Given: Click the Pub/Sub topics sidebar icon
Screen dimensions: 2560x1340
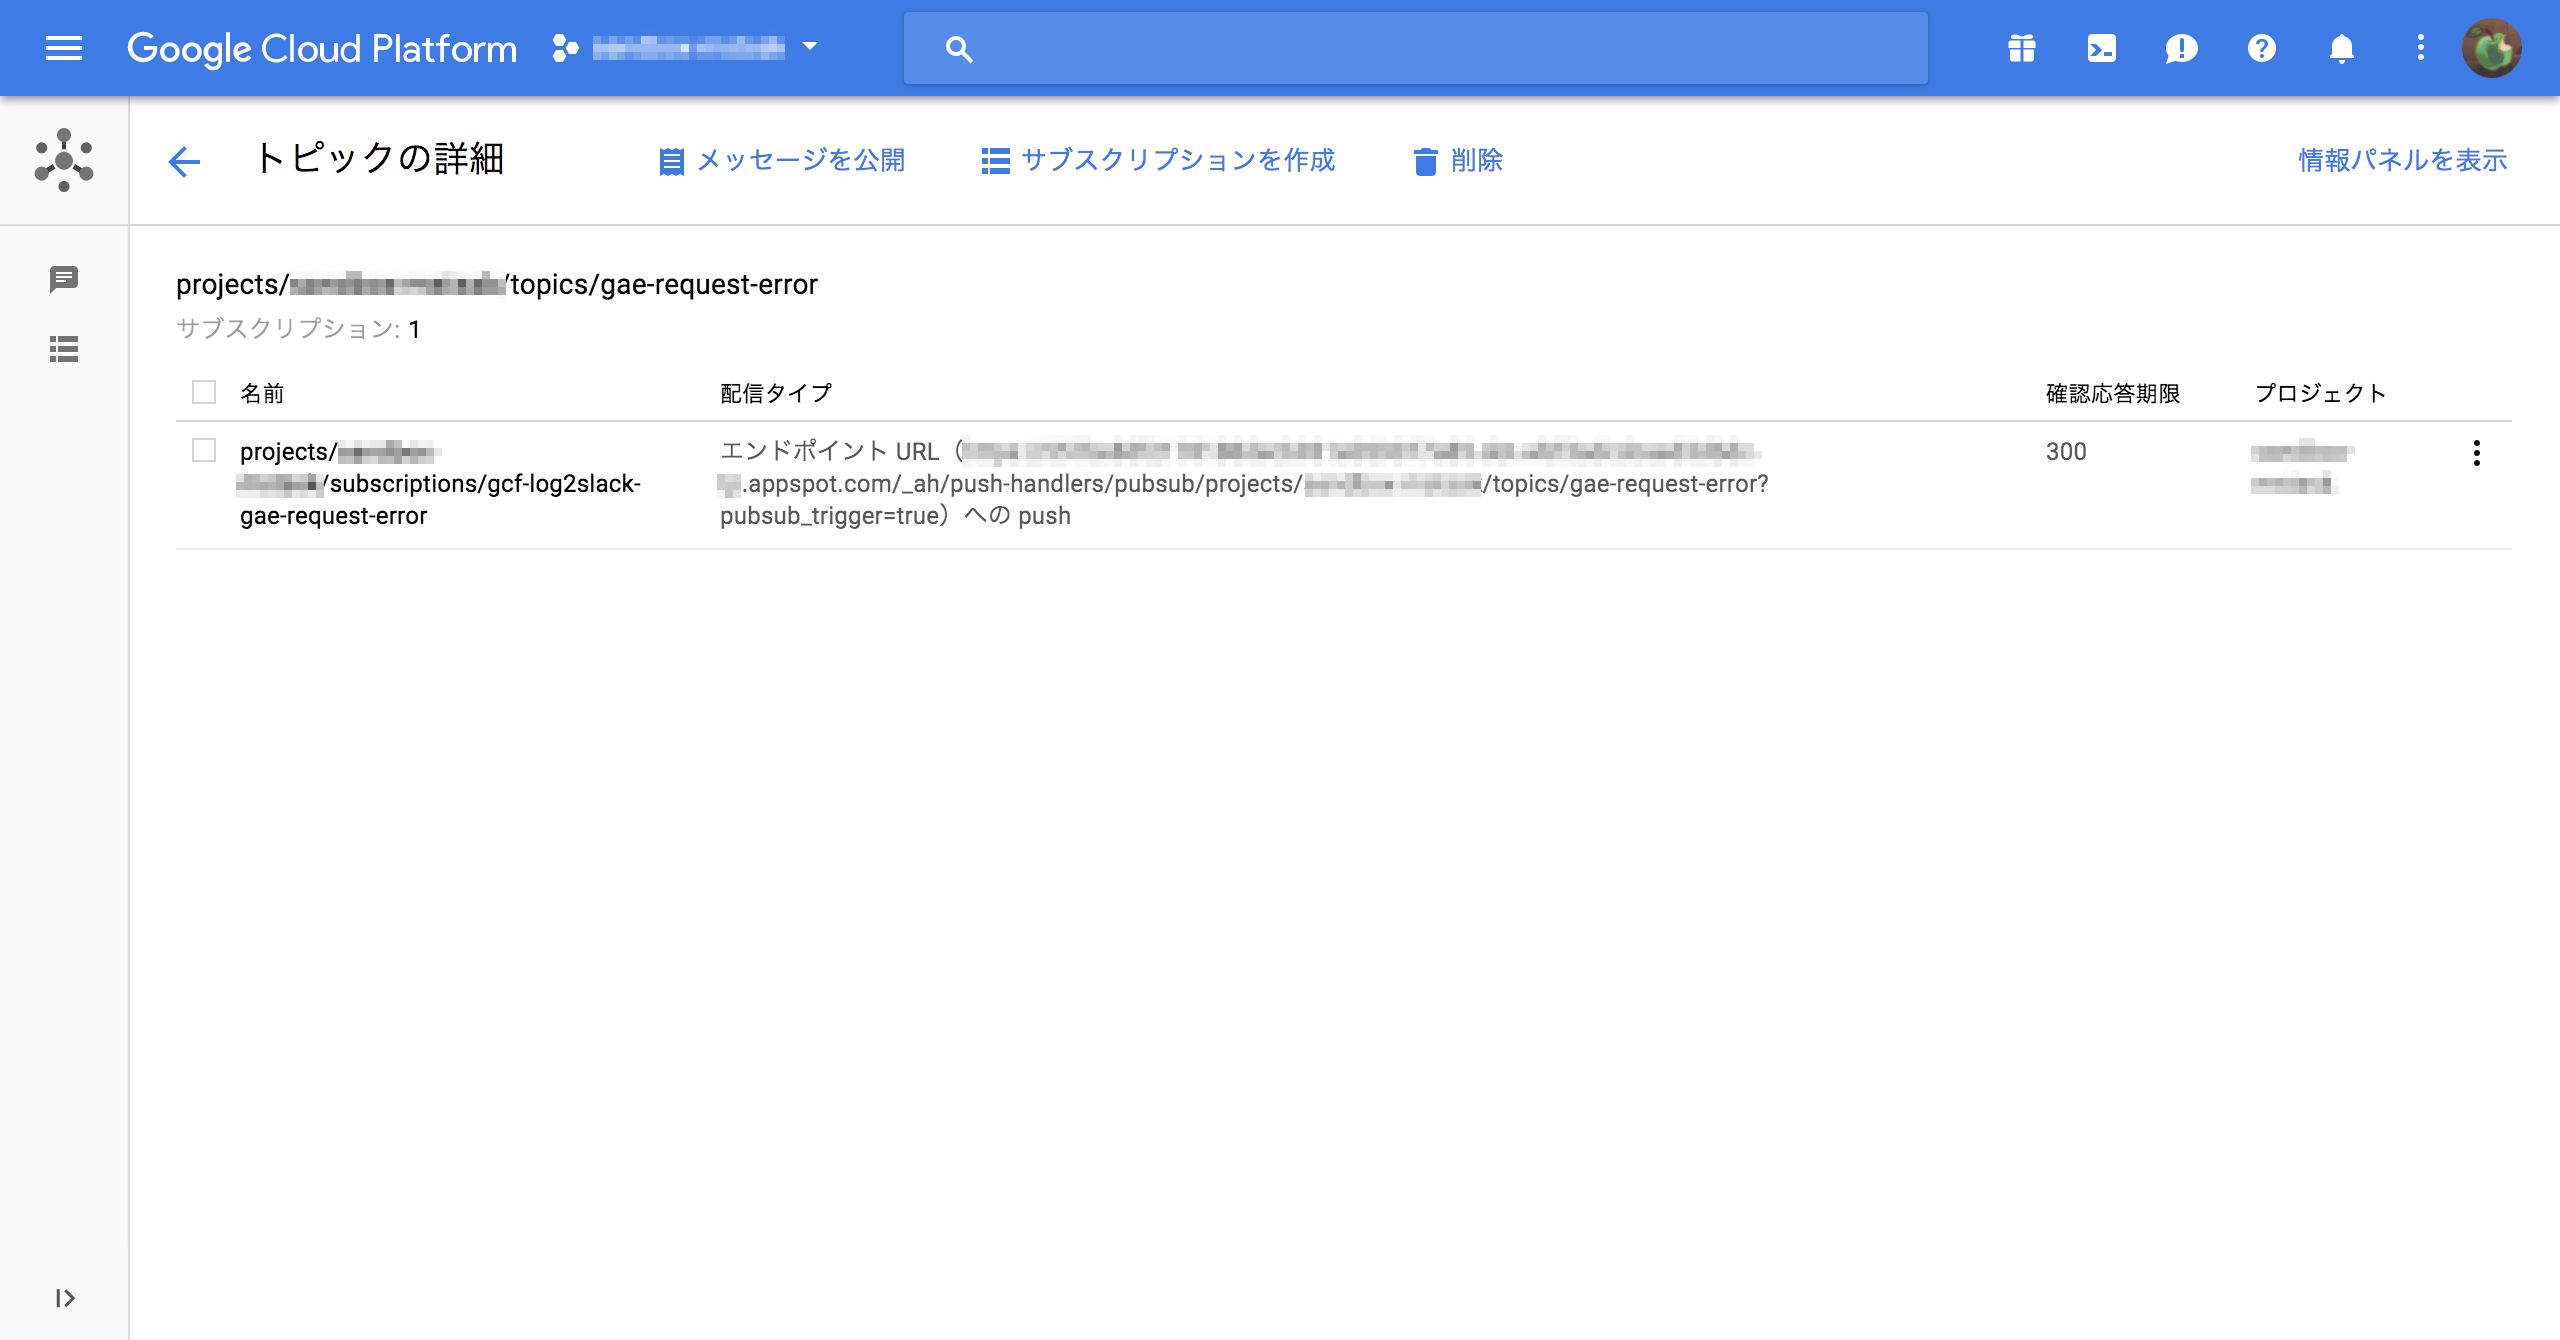Looking at the screenshot, I should (x=64, y=283).
